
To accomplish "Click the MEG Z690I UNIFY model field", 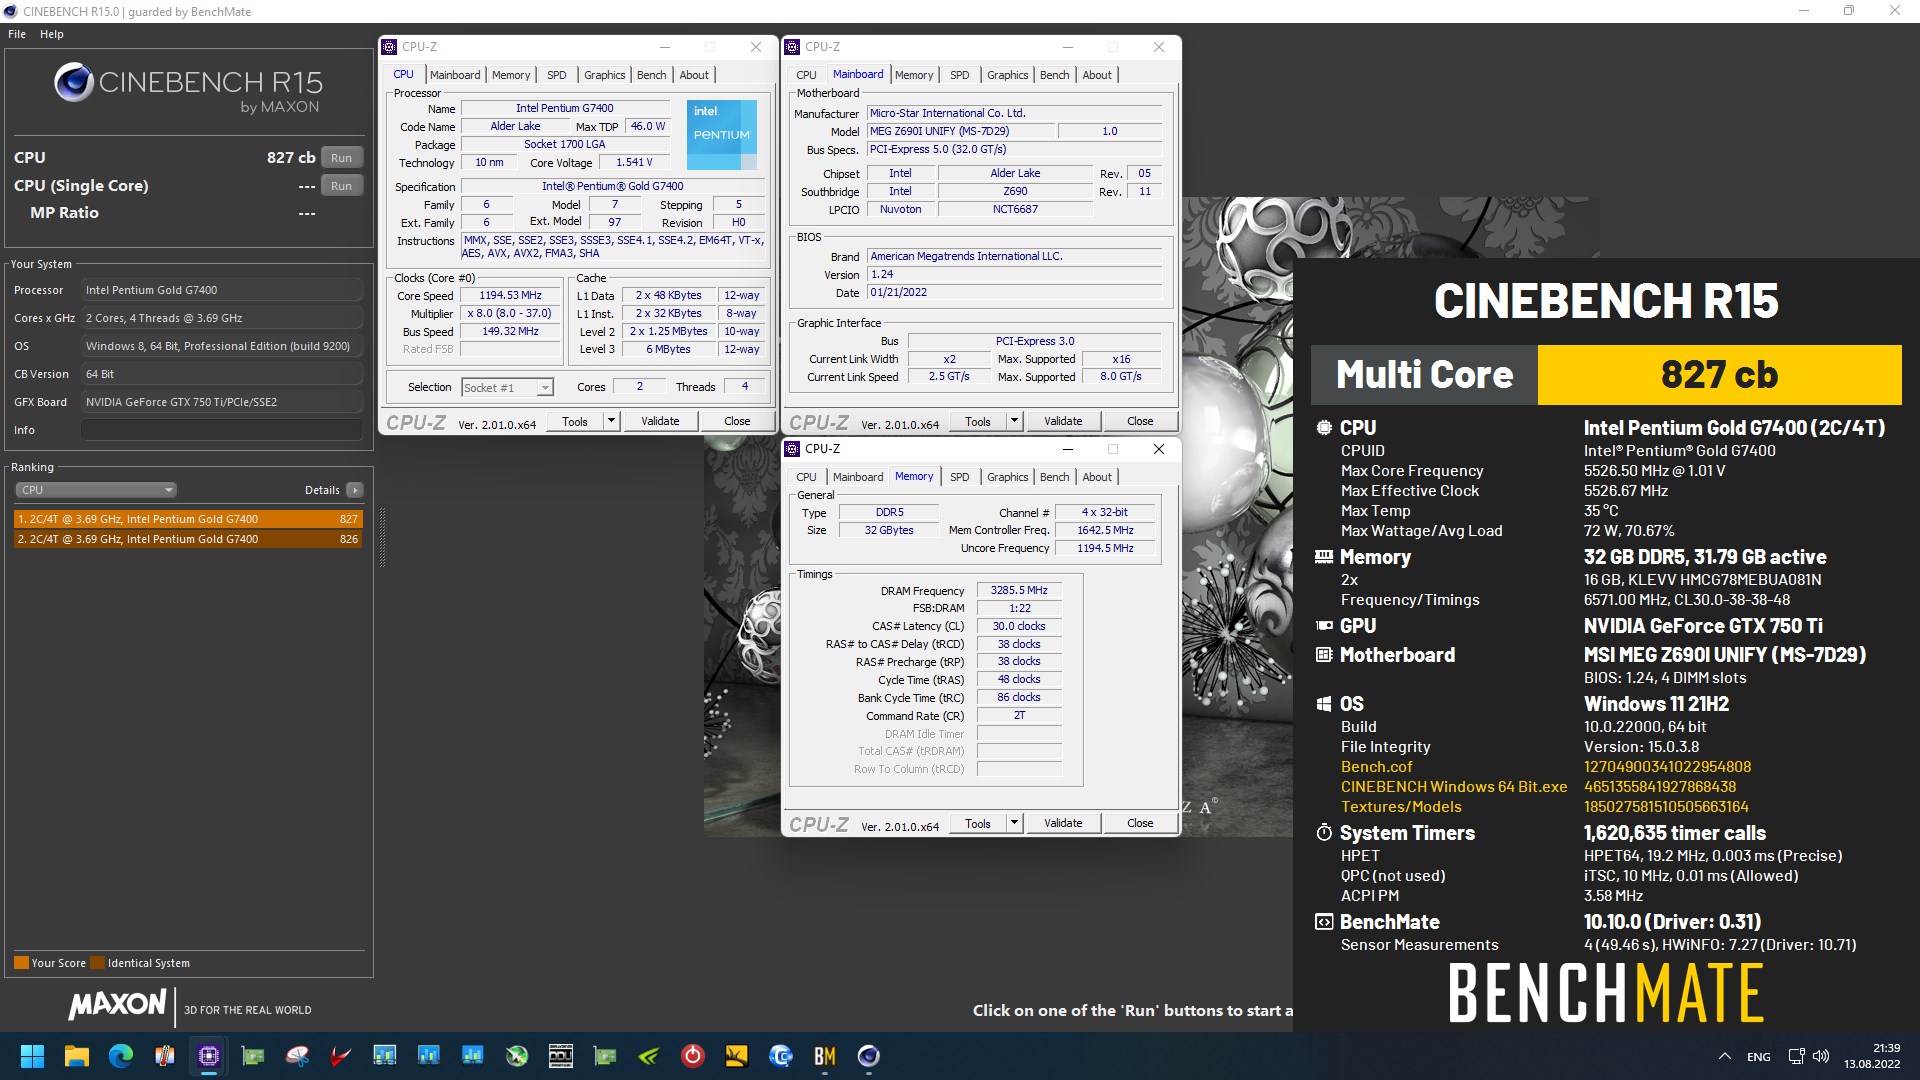I will click(960, 132).
